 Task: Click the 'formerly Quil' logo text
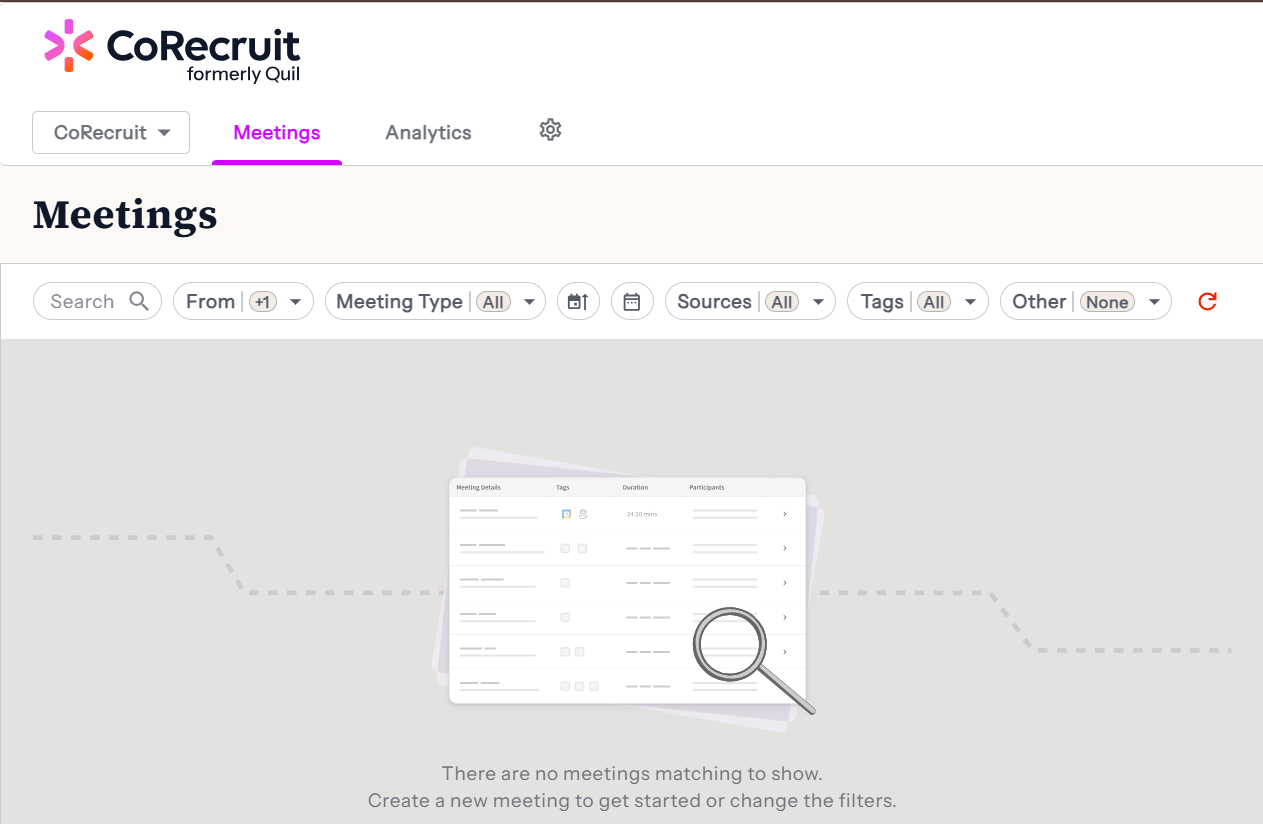point(243,75)
